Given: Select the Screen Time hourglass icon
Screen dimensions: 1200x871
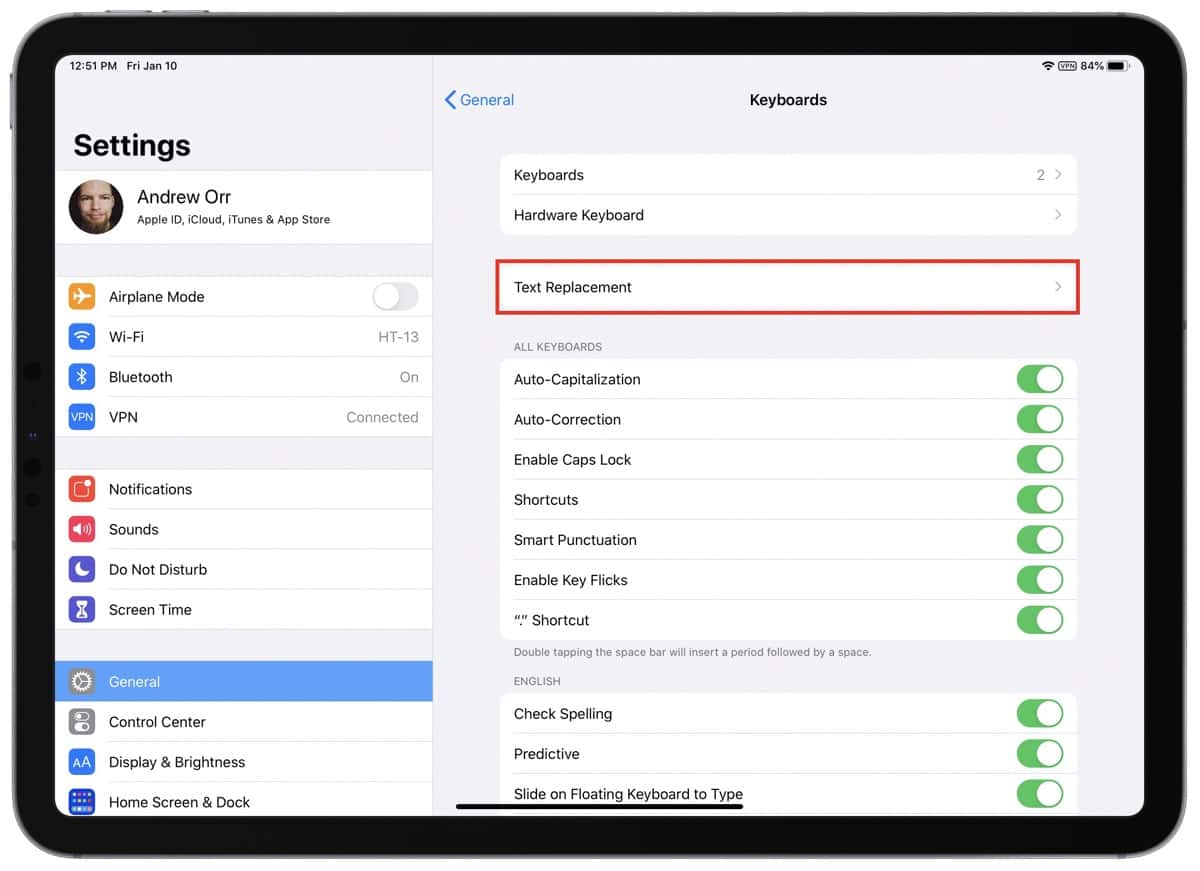Looking at the screenshot, I should (81, 609).
